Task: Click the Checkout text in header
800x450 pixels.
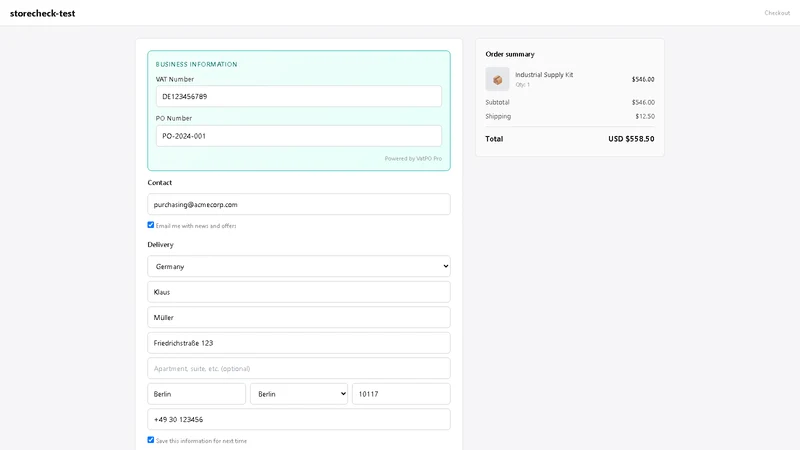Action: 777,13
